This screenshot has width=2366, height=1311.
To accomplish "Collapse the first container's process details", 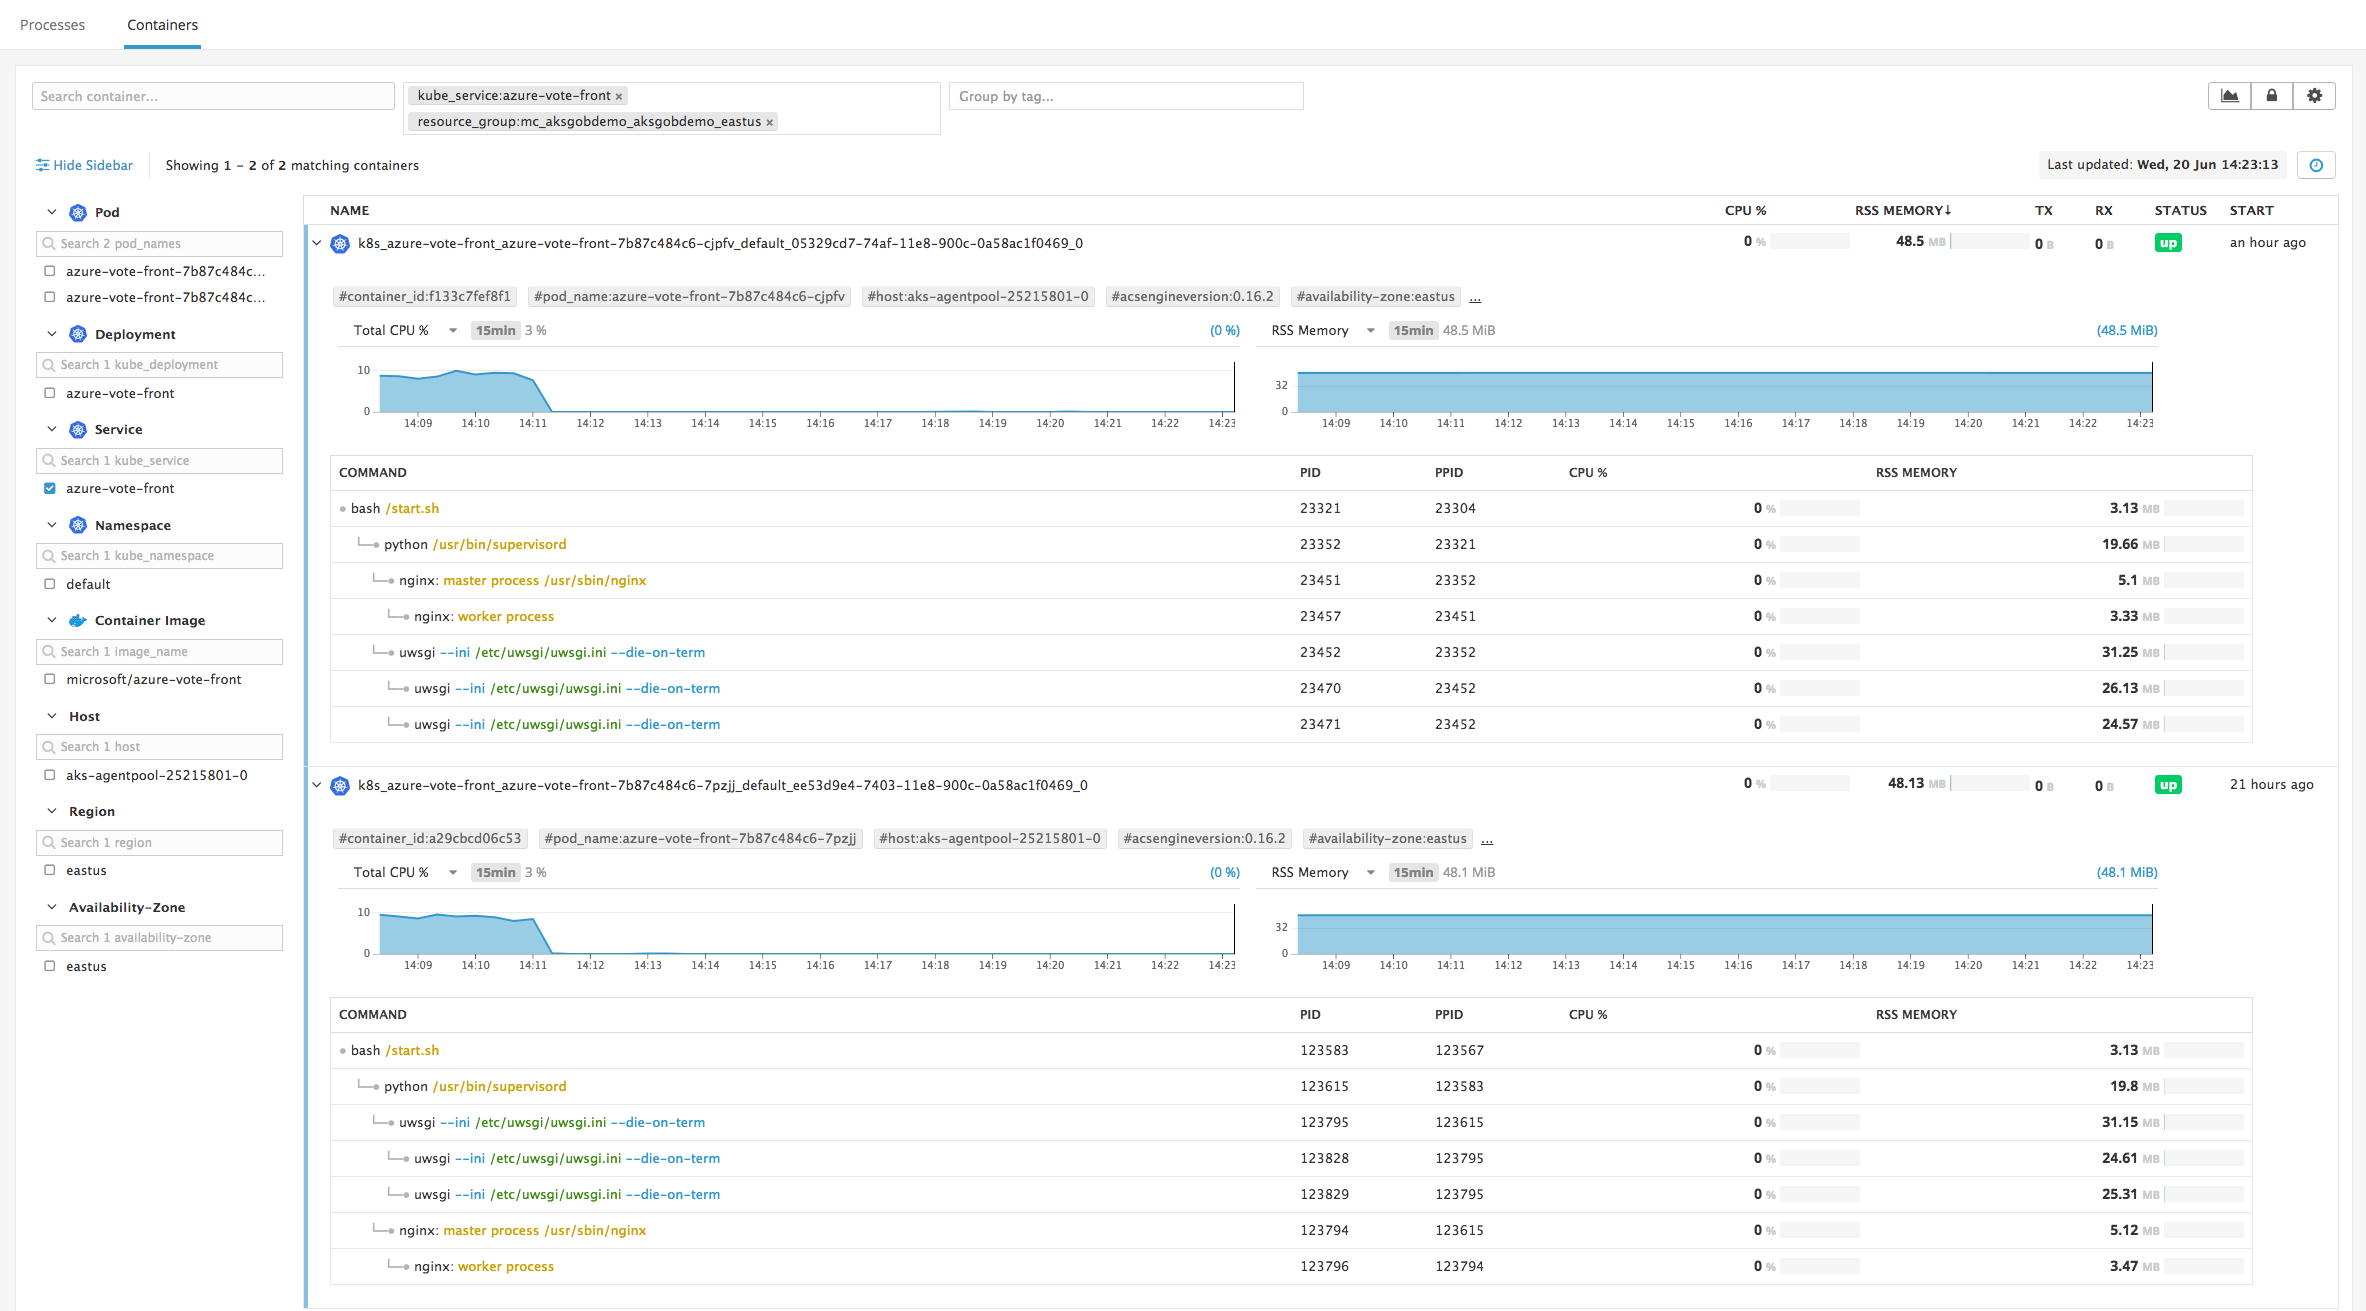I will click(316, 242).
